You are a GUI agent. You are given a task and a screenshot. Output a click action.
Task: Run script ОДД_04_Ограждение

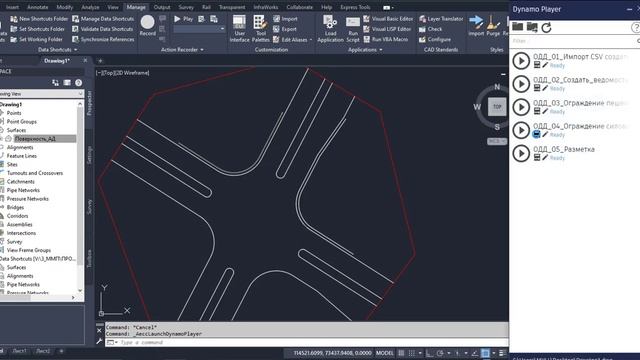(x=521, y=130)
